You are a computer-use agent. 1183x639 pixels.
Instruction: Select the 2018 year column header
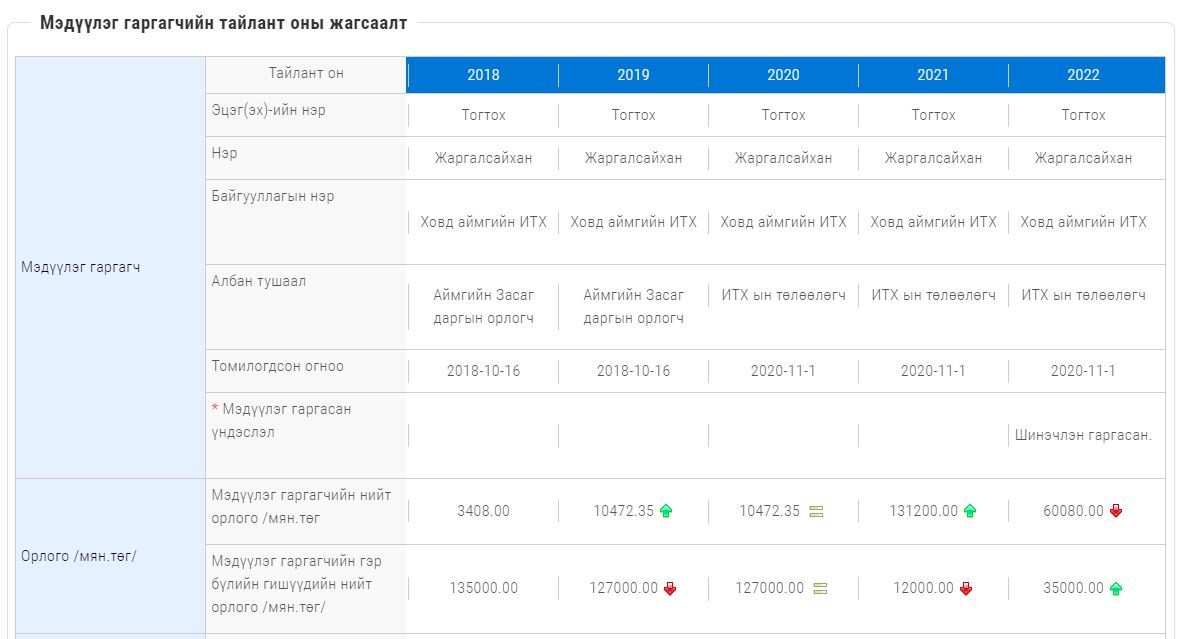[x=483, y=75]
